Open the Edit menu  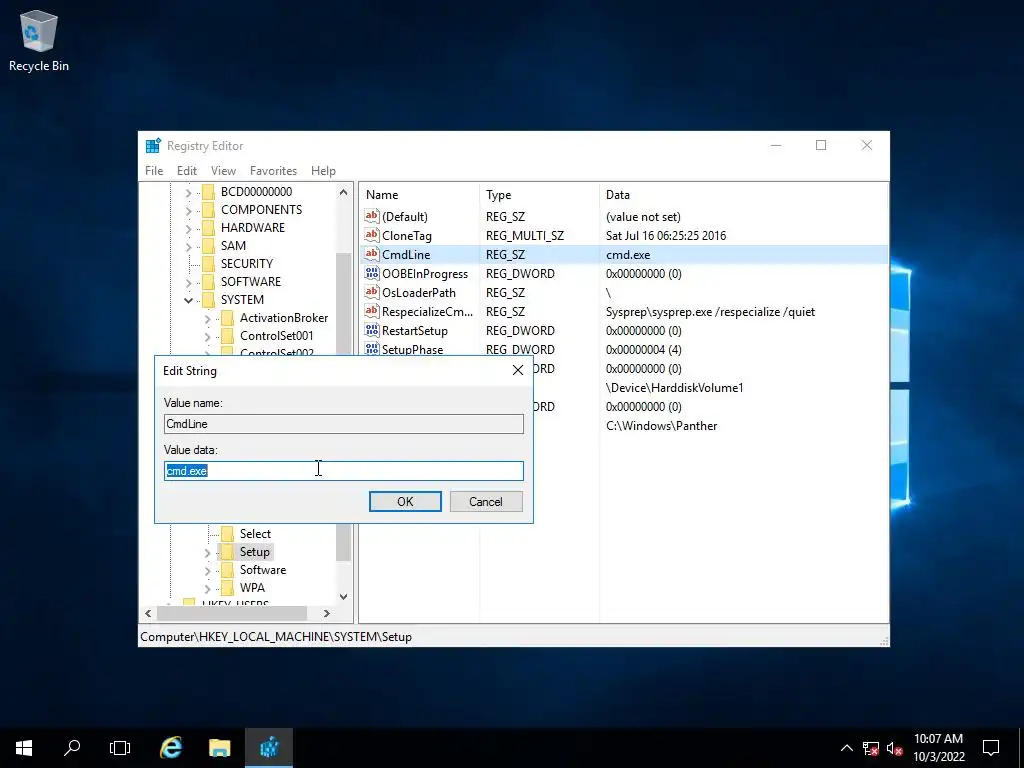pyautogui.click(x=187, y=170)
